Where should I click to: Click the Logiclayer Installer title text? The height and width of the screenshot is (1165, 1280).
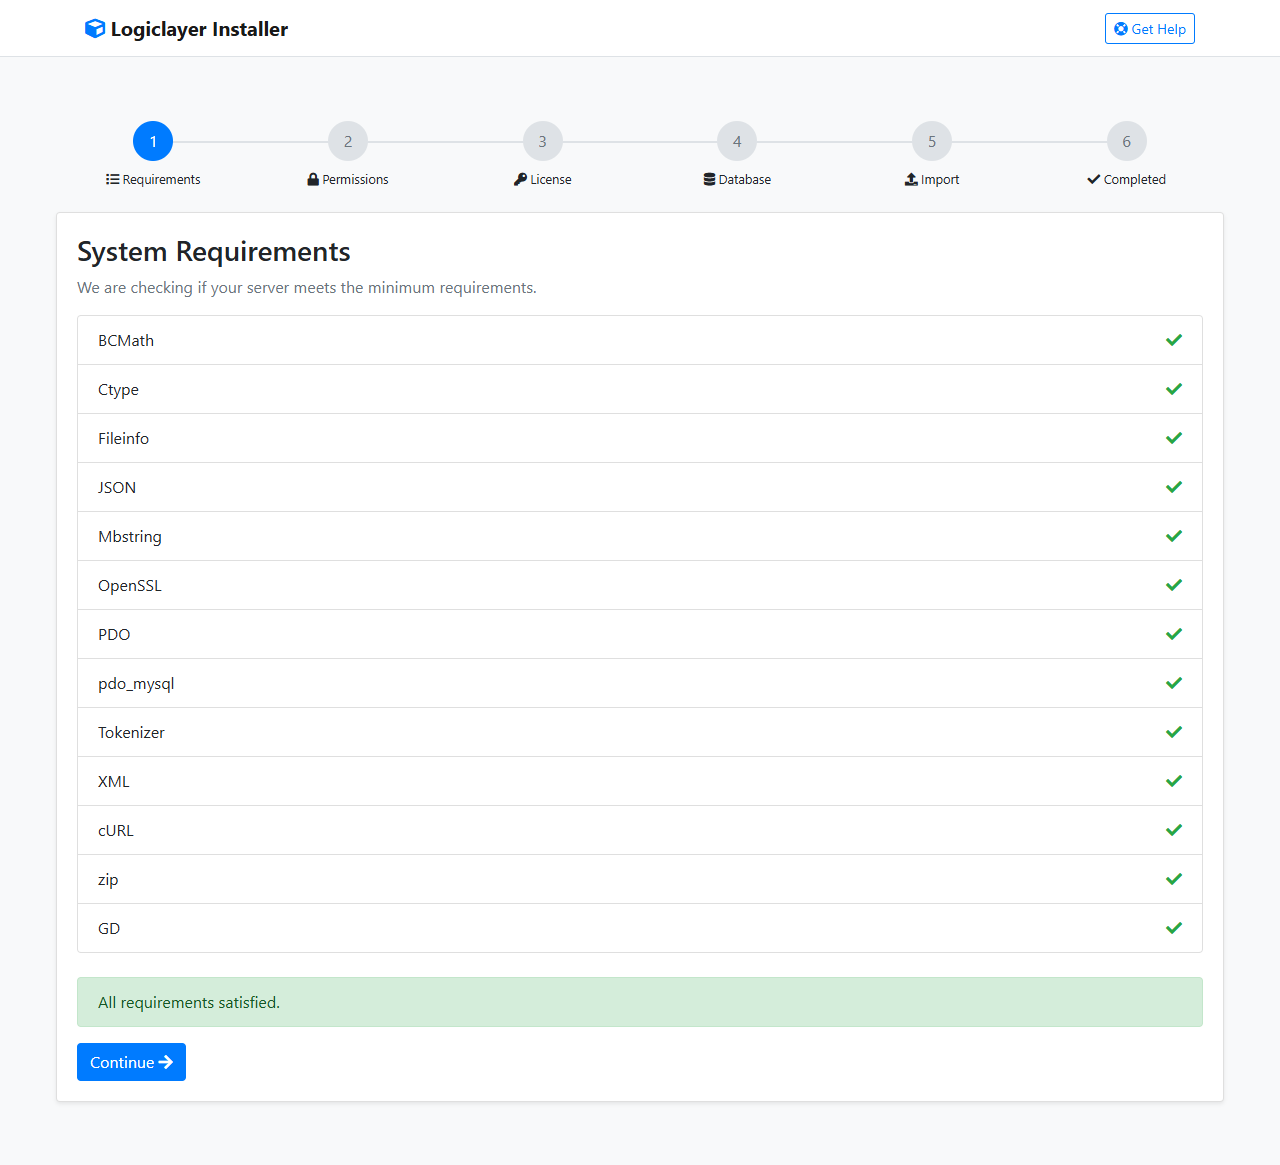coord(199,29)
